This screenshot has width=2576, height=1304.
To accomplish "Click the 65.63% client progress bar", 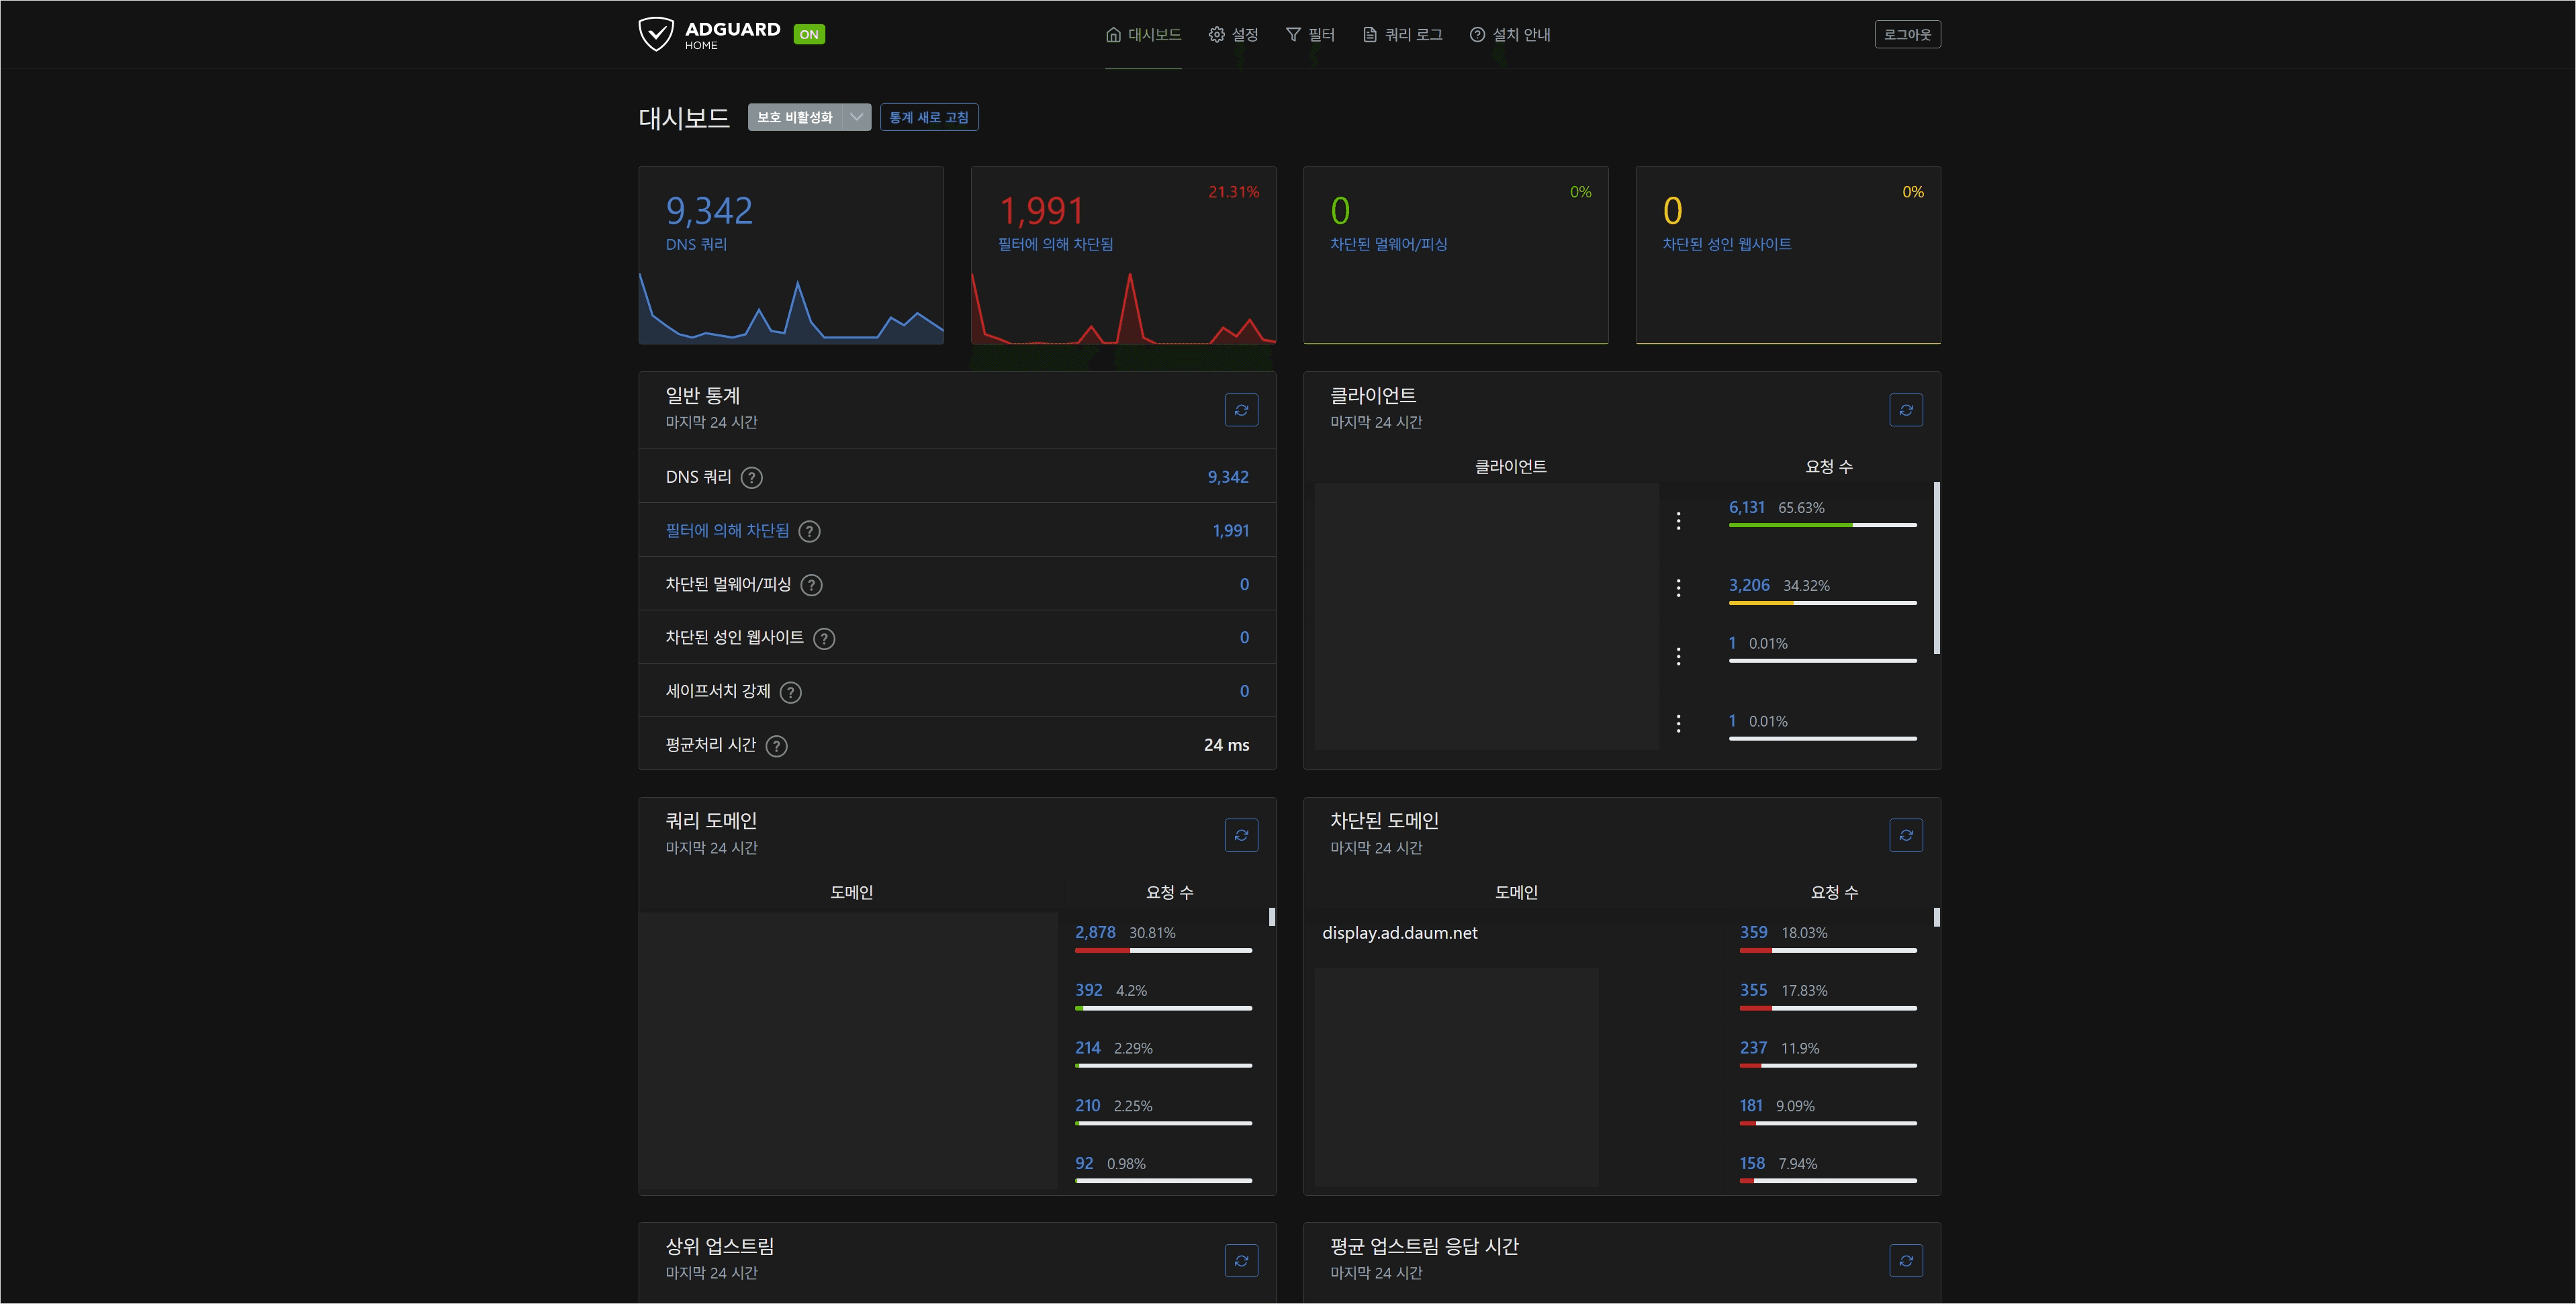I will 1822,525.
